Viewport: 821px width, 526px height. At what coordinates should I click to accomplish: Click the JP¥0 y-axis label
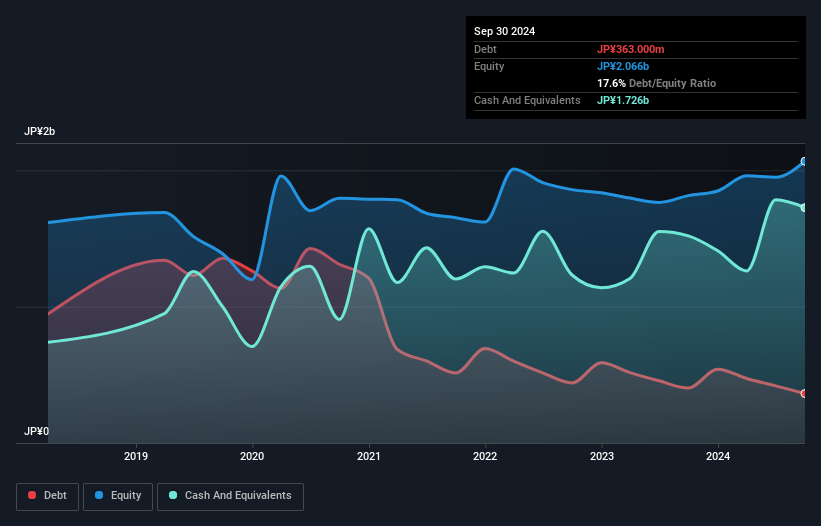pos(36,431)
